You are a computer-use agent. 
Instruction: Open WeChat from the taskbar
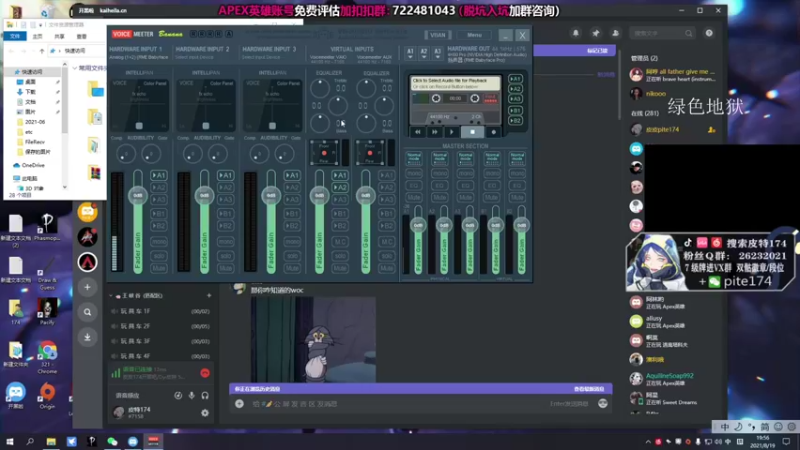click(112, 442)
